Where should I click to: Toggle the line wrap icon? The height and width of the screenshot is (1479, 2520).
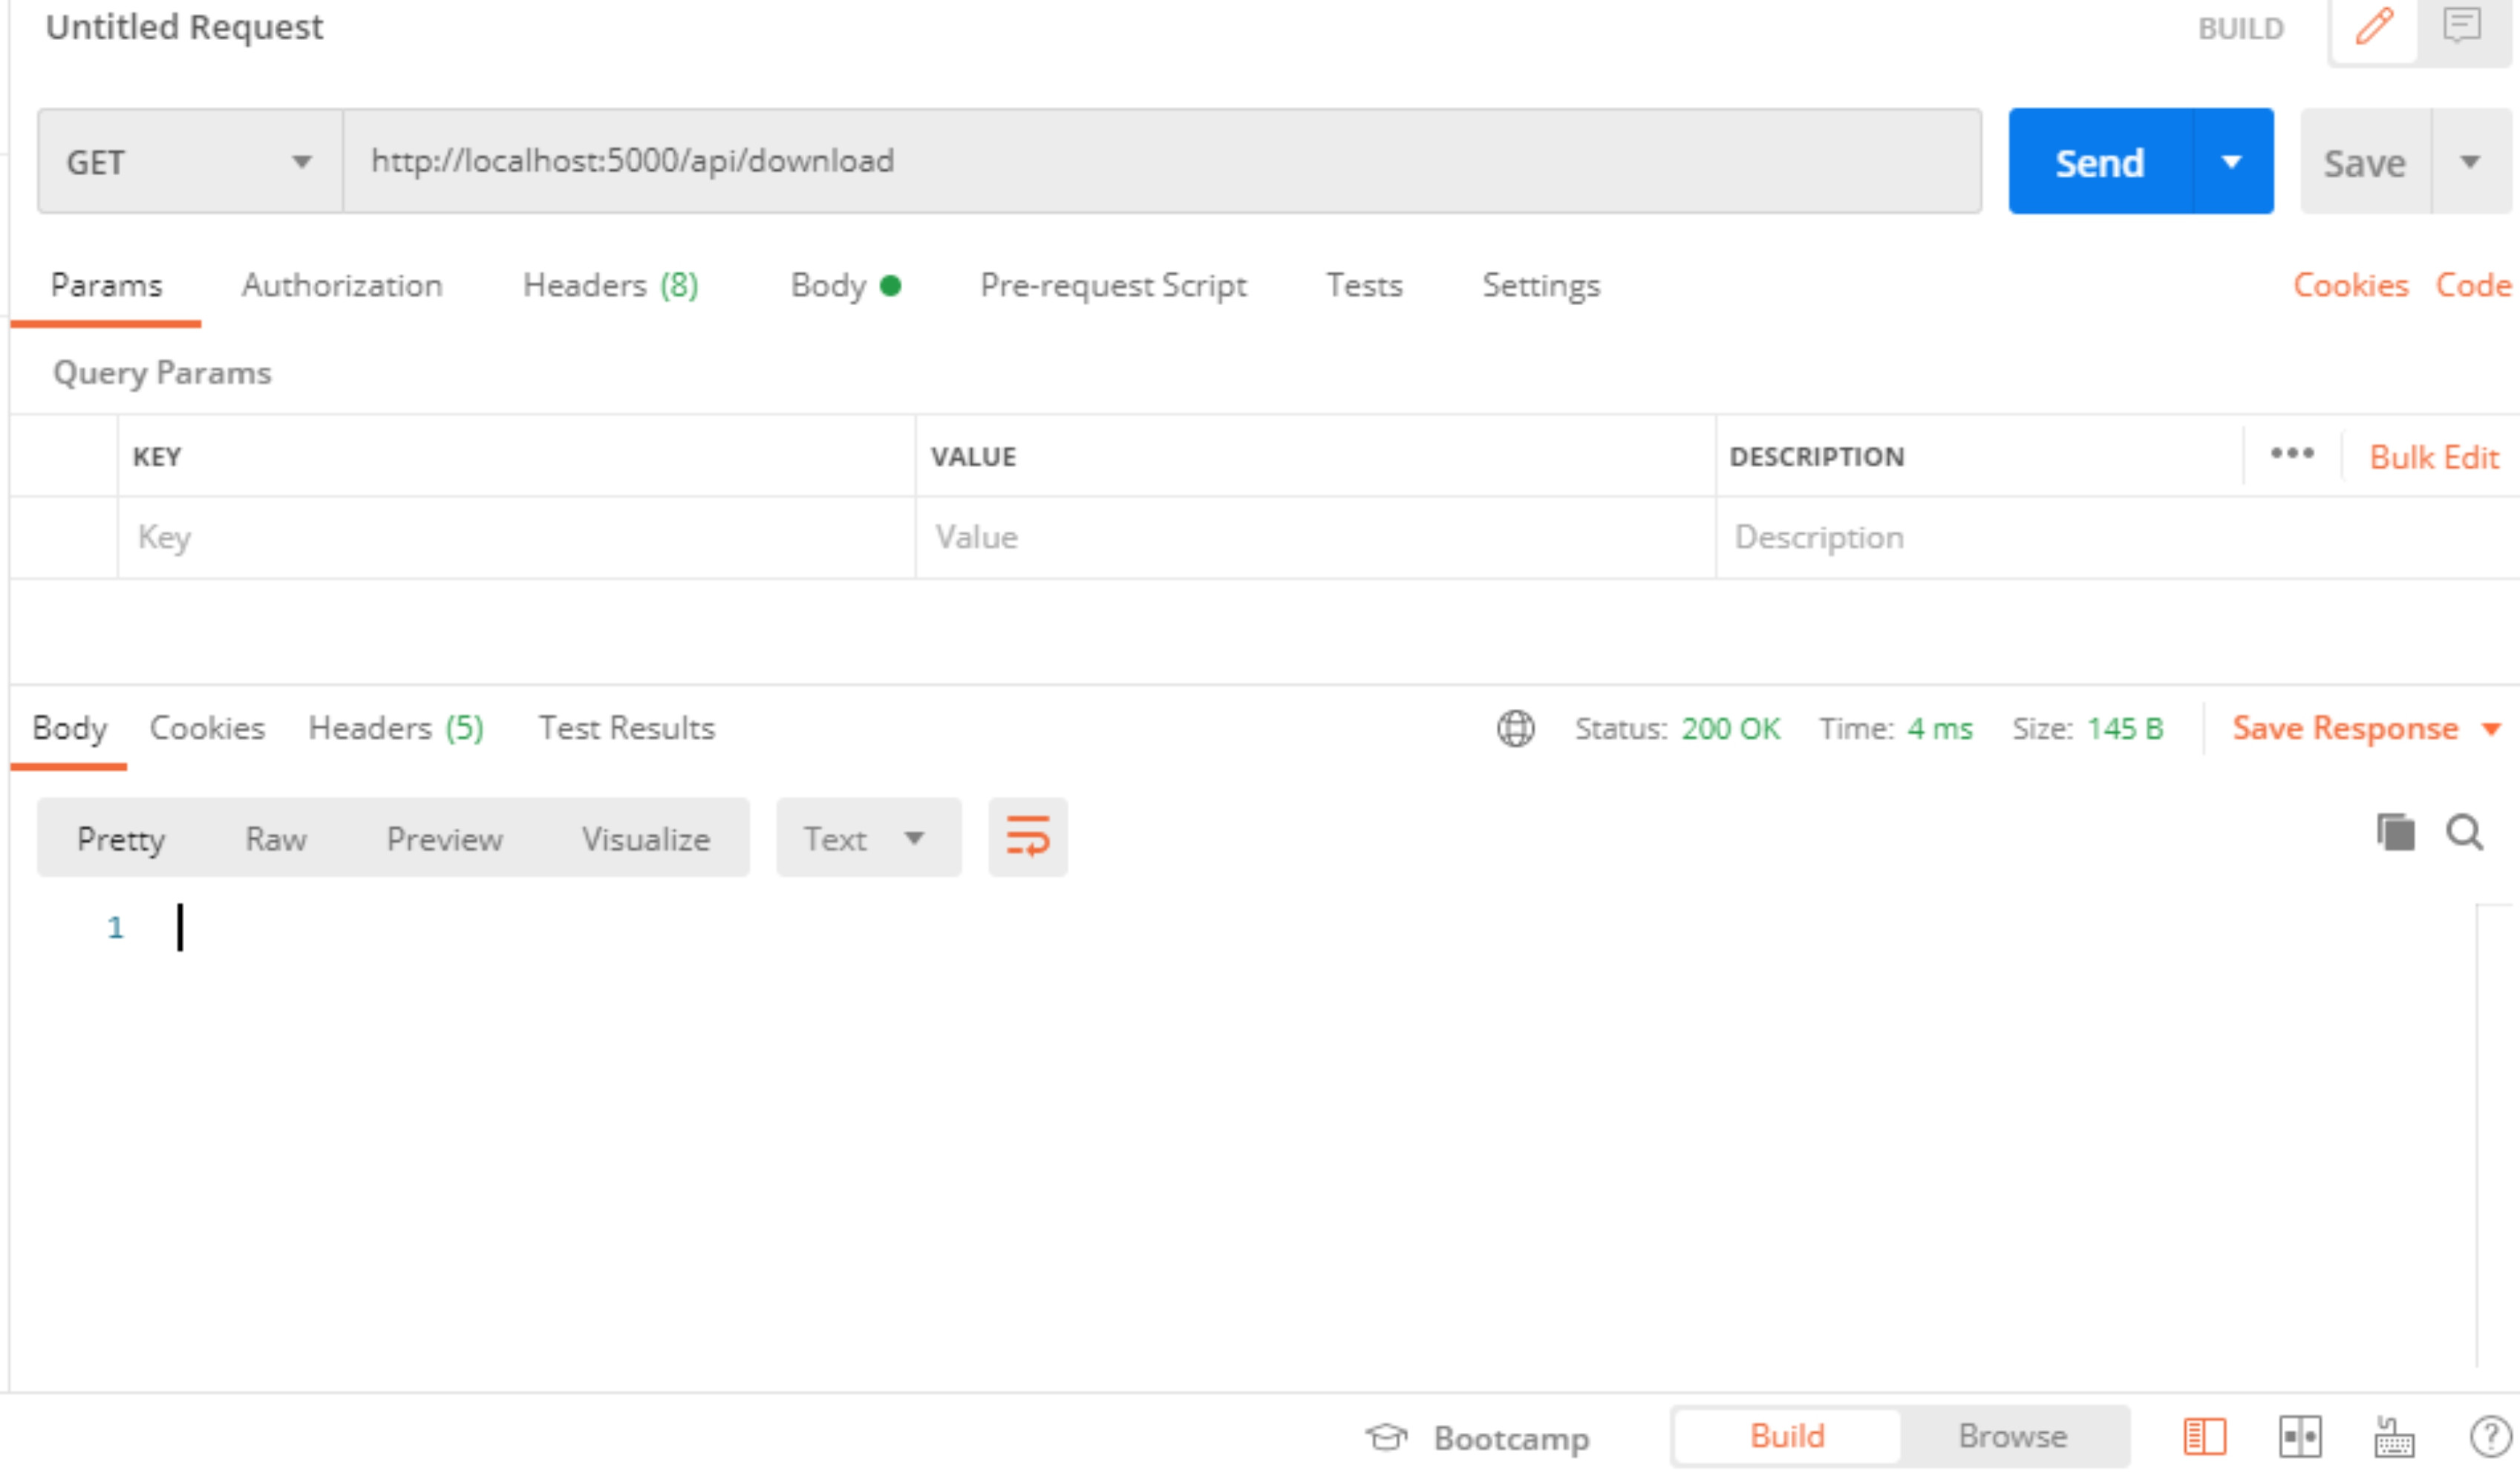click(1027, 837)
